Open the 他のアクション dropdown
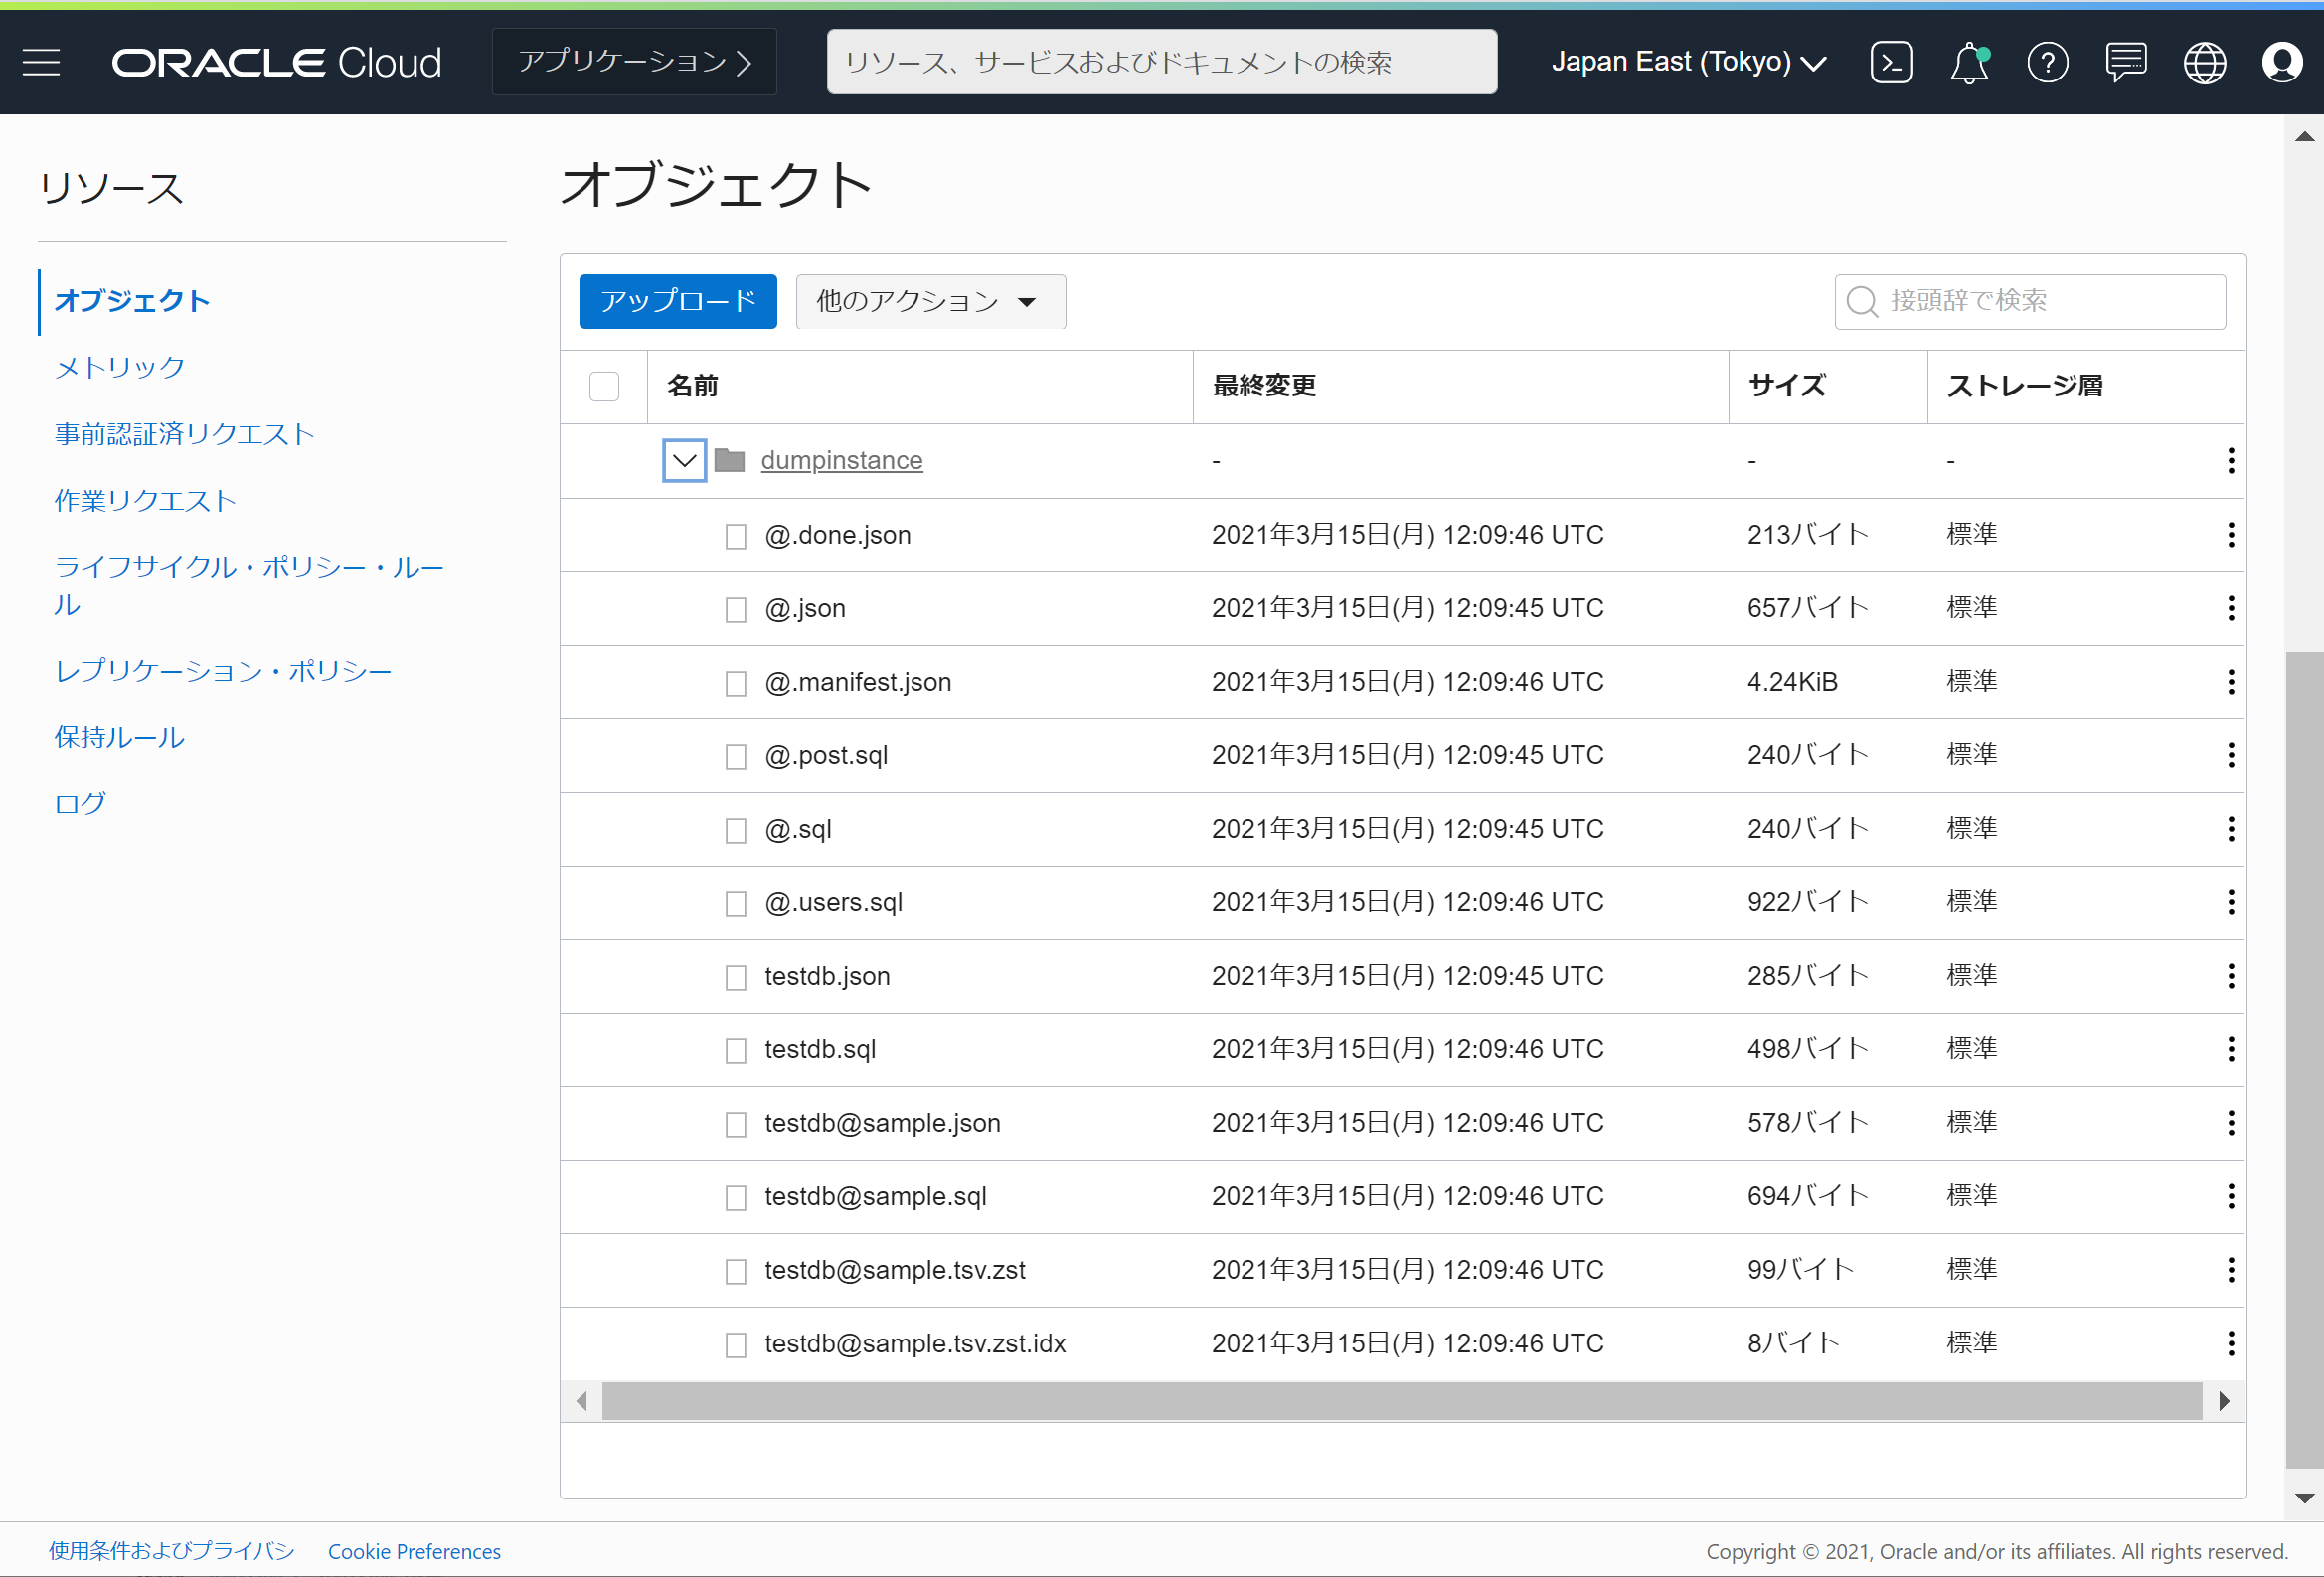 click(x=930, y=301)
